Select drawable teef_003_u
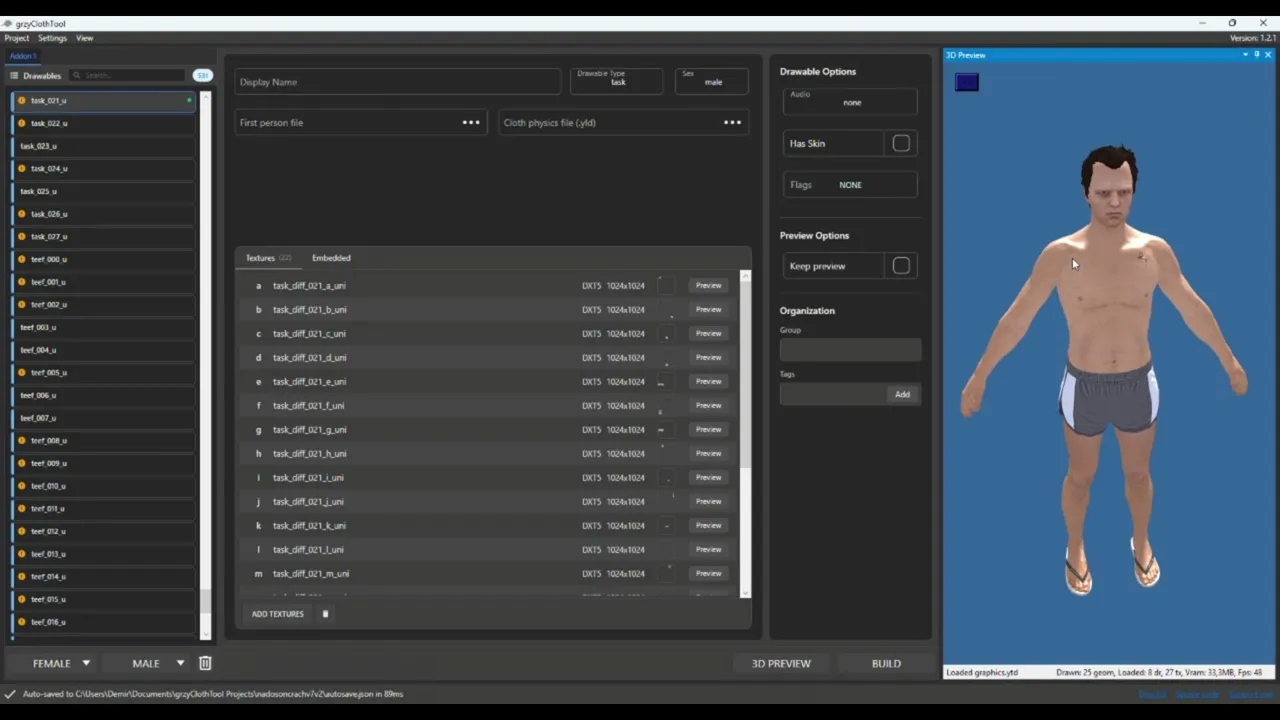1280x720 pixels. (104, 327)
